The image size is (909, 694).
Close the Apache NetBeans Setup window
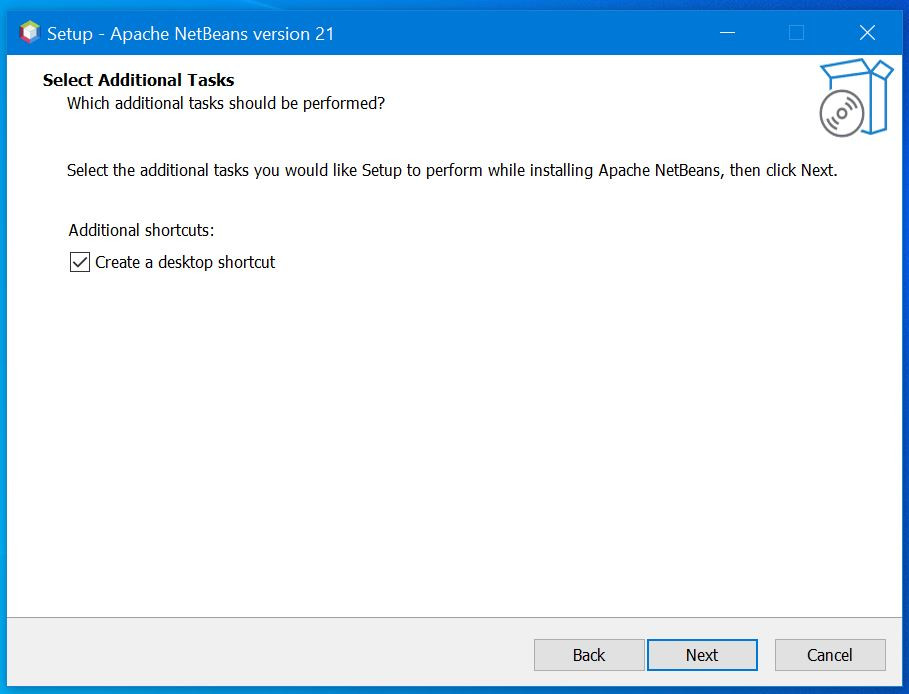click(867, 33)
